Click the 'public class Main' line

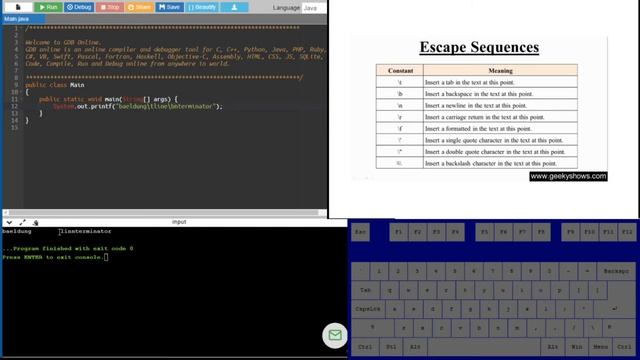click(55, 85)
